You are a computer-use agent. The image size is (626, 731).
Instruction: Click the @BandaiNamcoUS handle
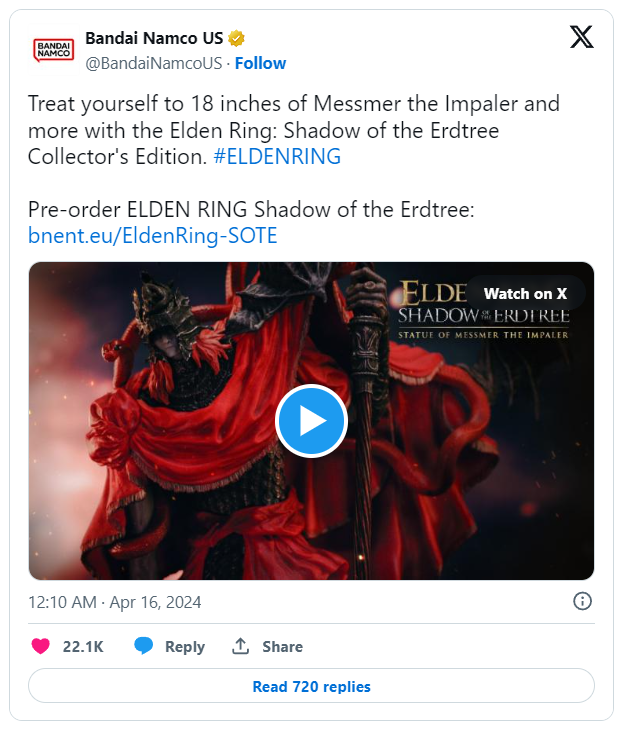pos(154,63)
